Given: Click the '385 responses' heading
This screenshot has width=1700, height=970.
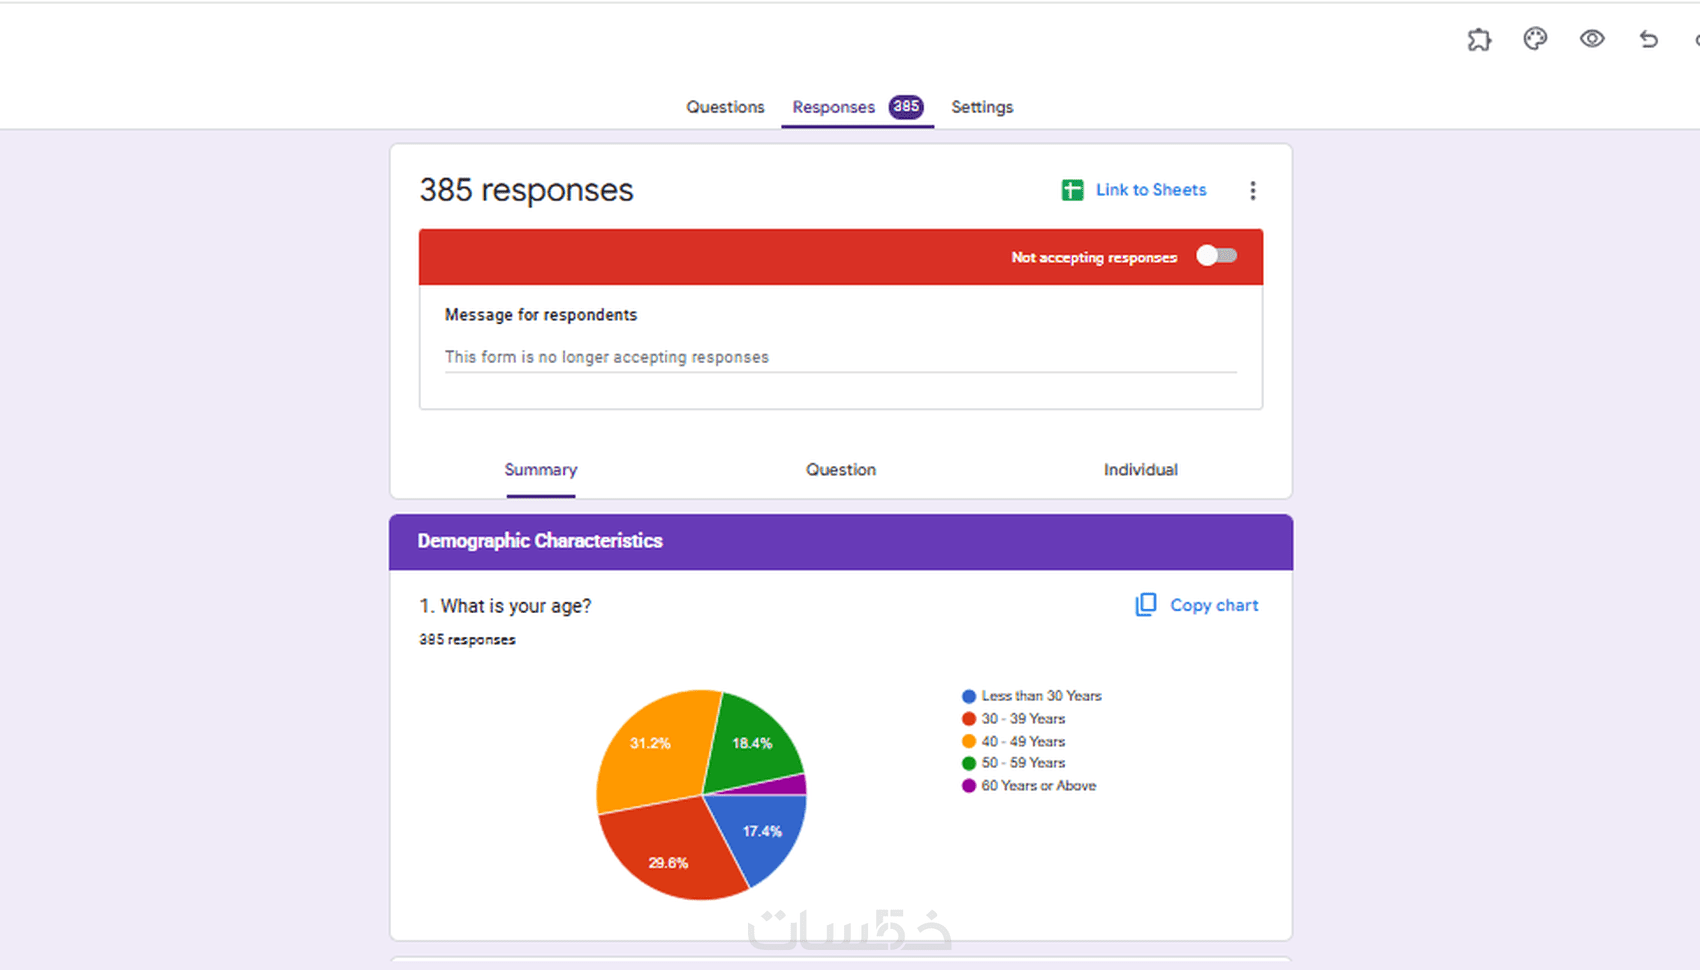Looking at the screenshot, I should click(x=526, y=190).
